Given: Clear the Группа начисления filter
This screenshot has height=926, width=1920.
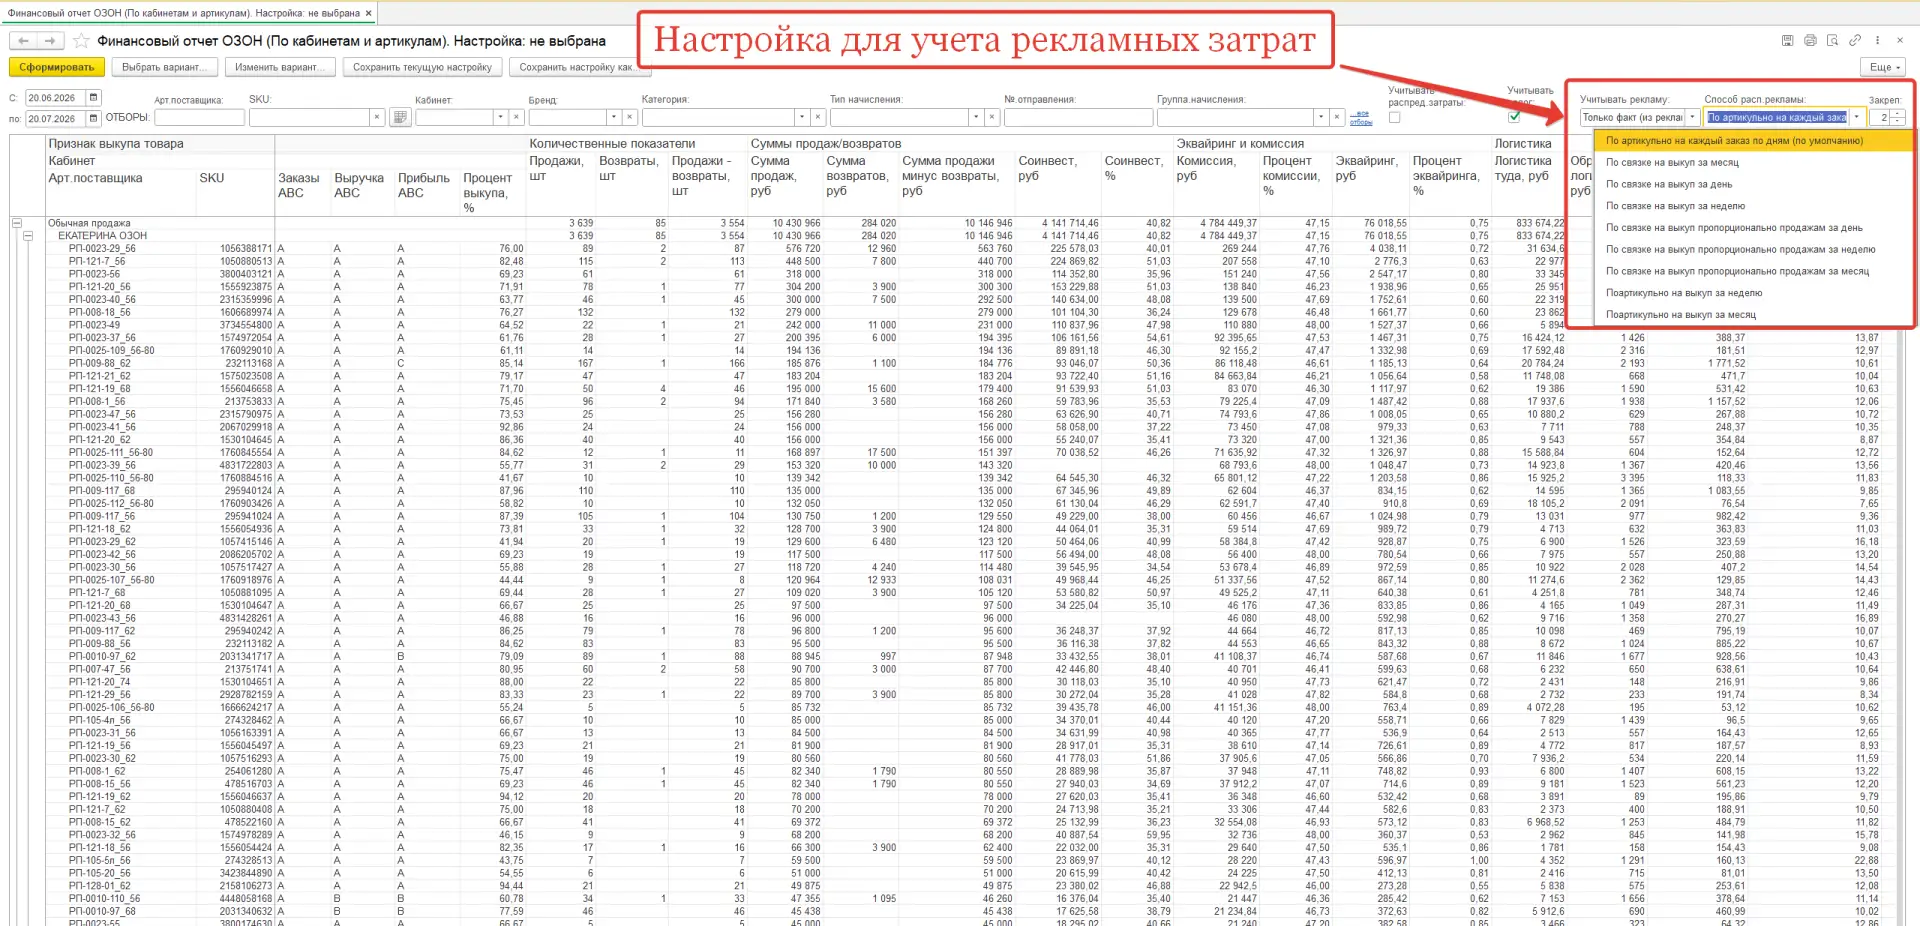Looking at the screenshot, I should coord(1337,118).
